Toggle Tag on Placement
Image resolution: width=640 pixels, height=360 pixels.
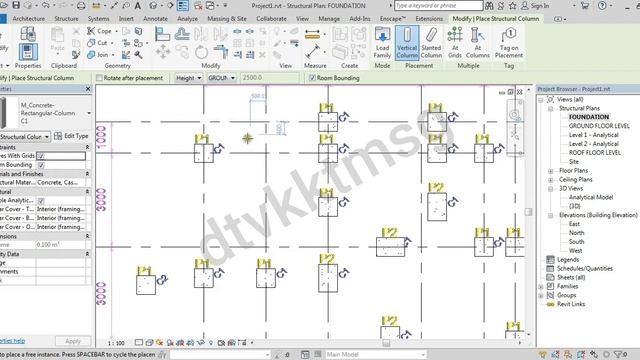coord(509,42)
